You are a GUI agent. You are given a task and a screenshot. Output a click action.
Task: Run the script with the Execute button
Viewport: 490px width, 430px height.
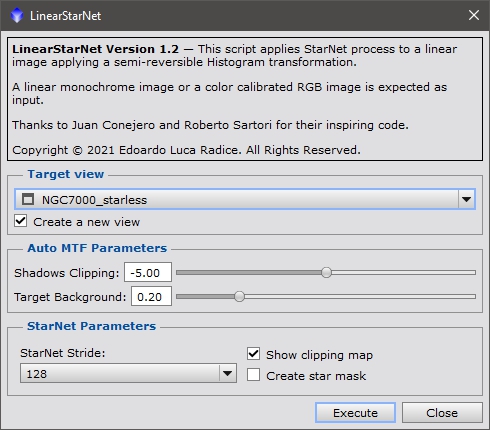coord(355,413)
